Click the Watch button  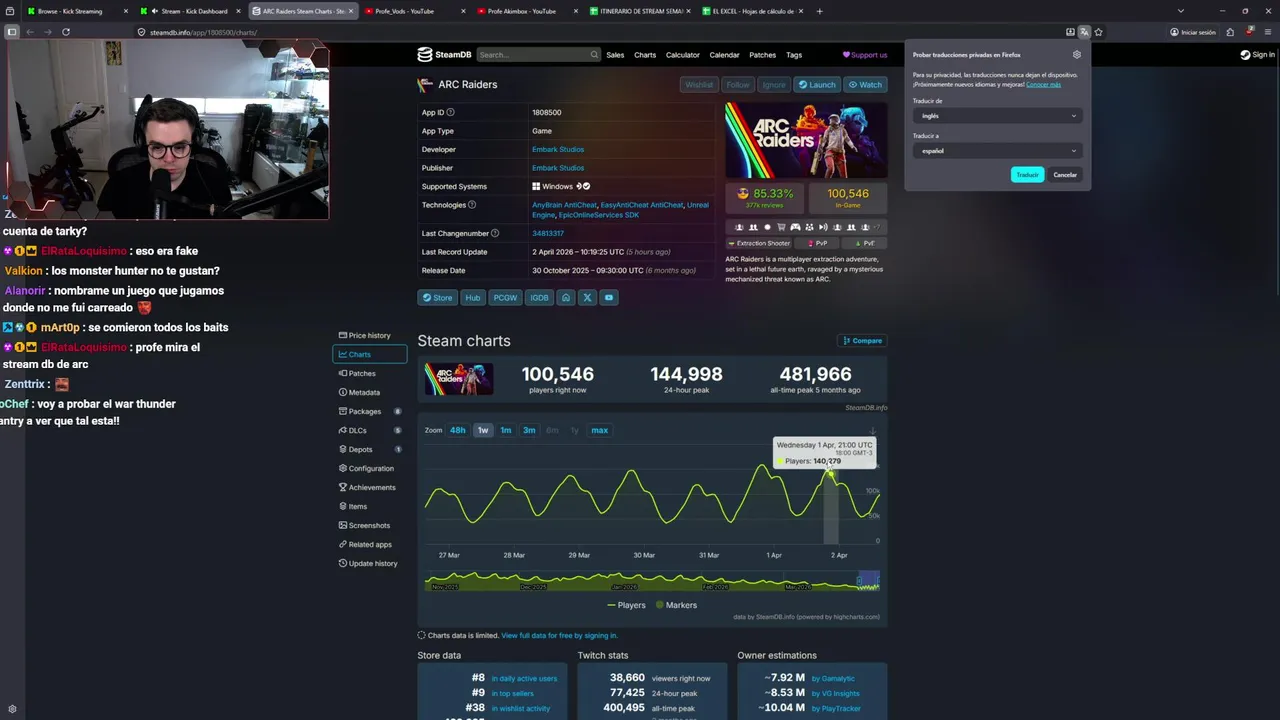coord(865,85)
